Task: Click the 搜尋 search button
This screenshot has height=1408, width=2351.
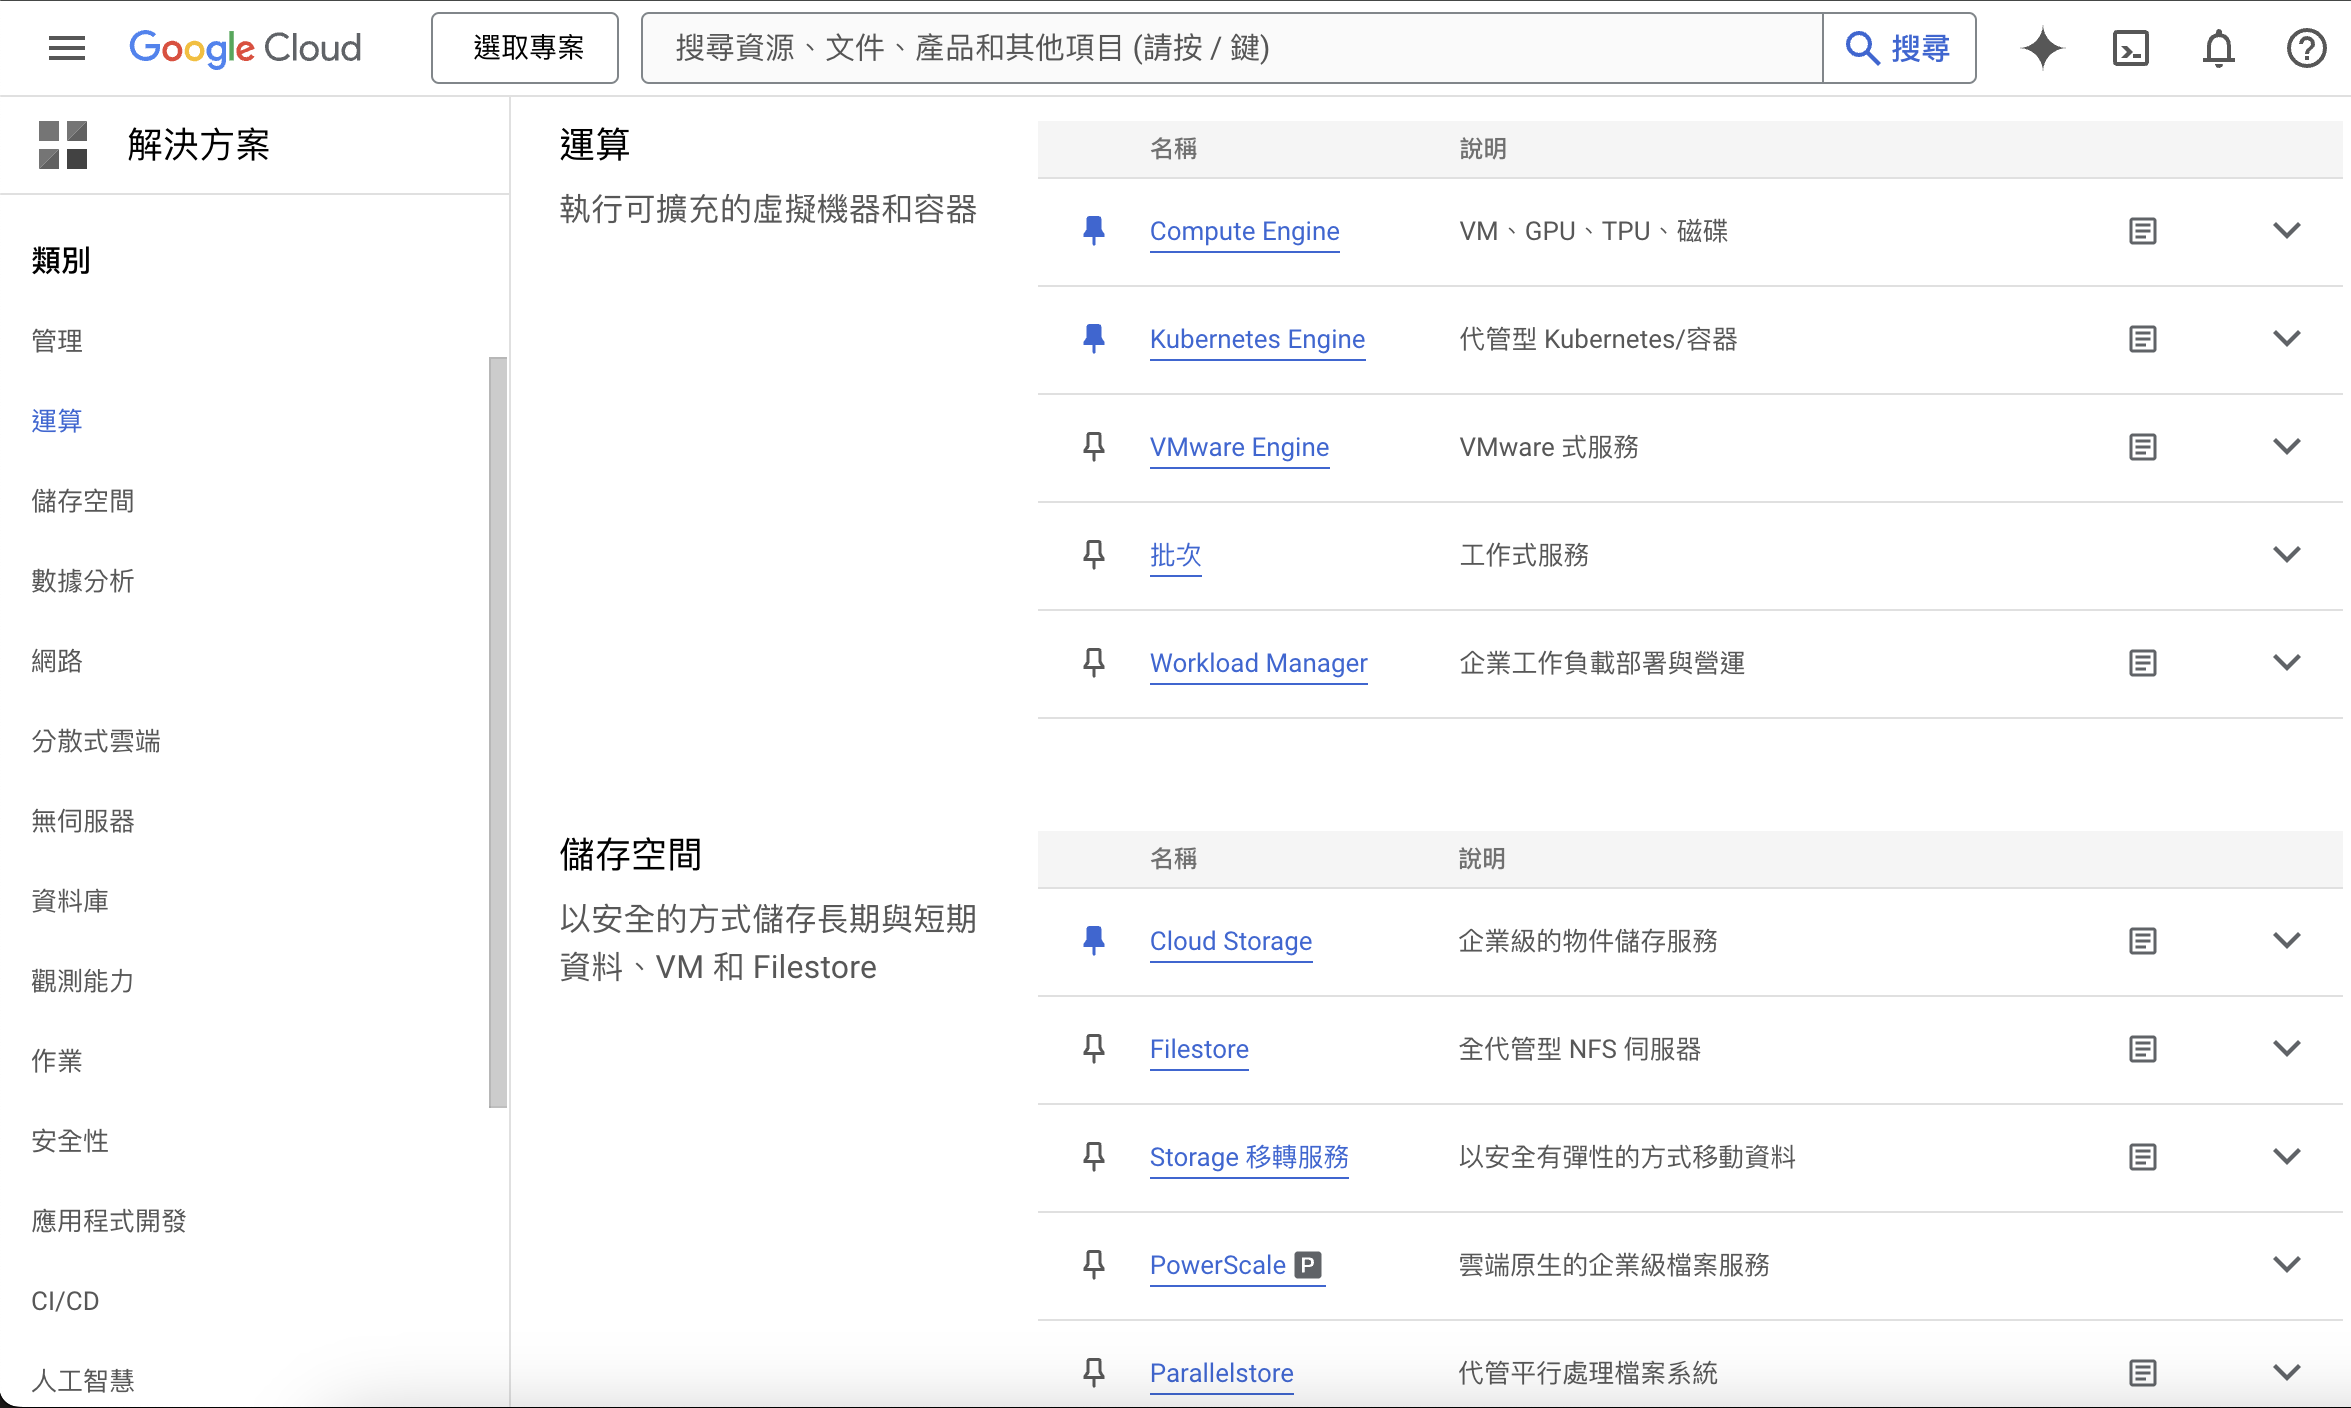Action: 1899,48
